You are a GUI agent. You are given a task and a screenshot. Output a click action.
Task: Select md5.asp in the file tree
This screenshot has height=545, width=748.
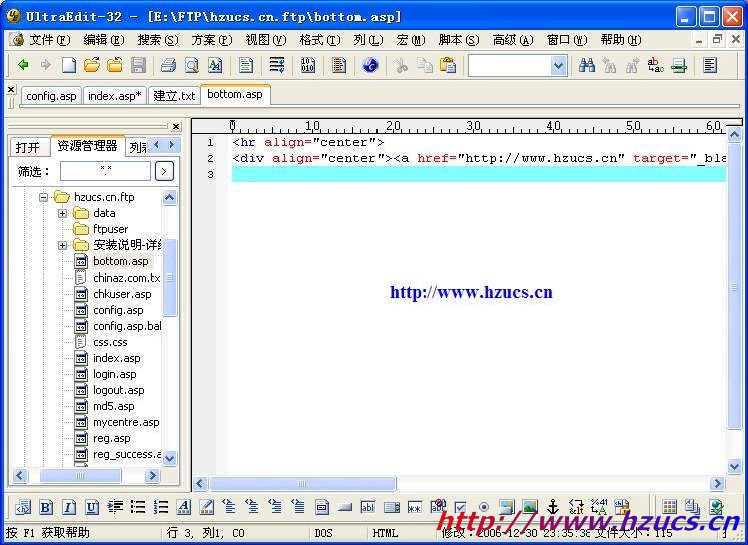click(x=114, y=406)
